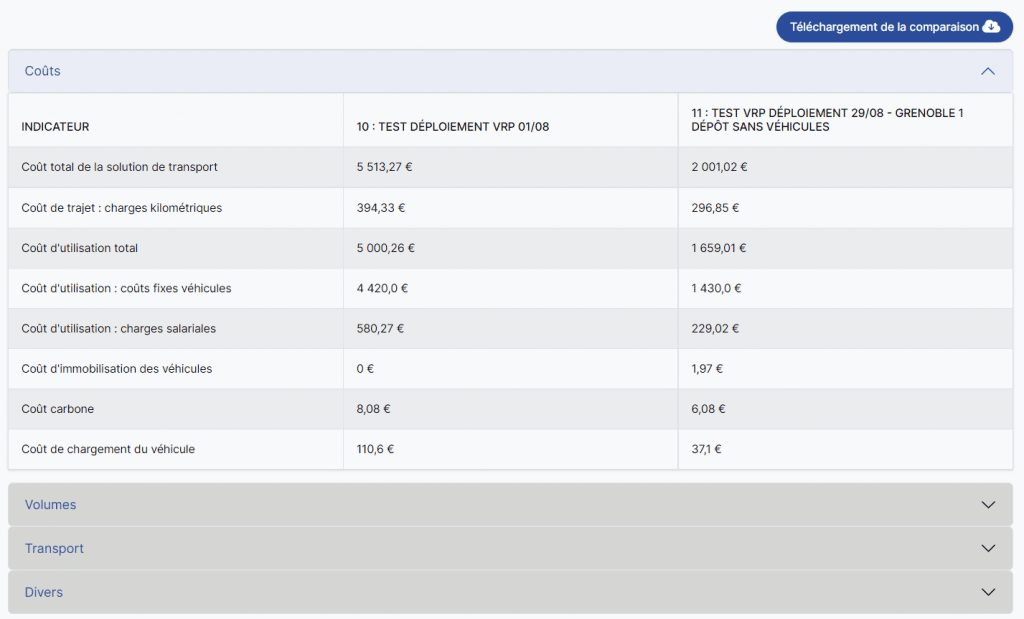Click 'Coût d'utilisation : charges salariales'

tap(118, 328)
